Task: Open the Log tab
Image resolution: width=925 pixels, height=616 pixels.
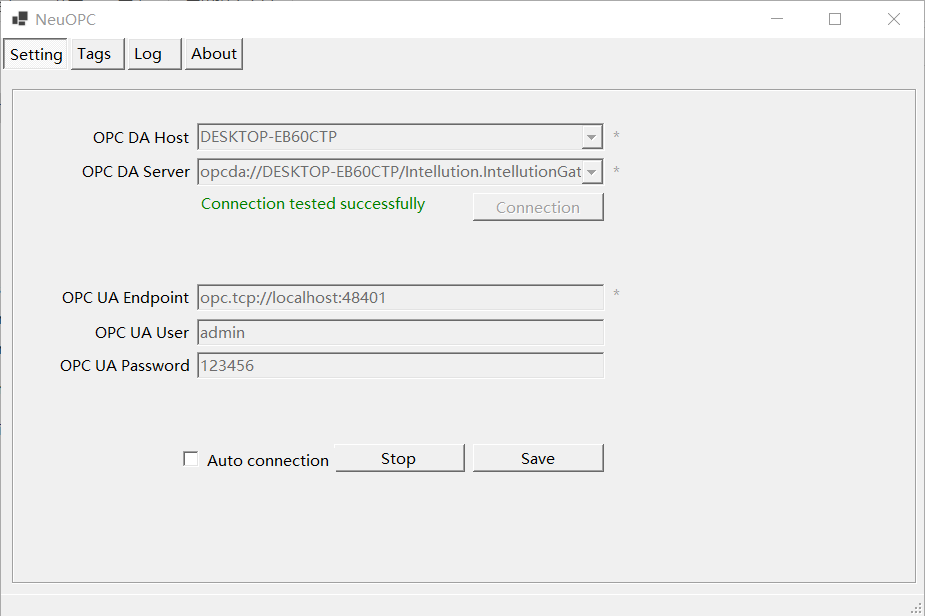Action: 148,54
